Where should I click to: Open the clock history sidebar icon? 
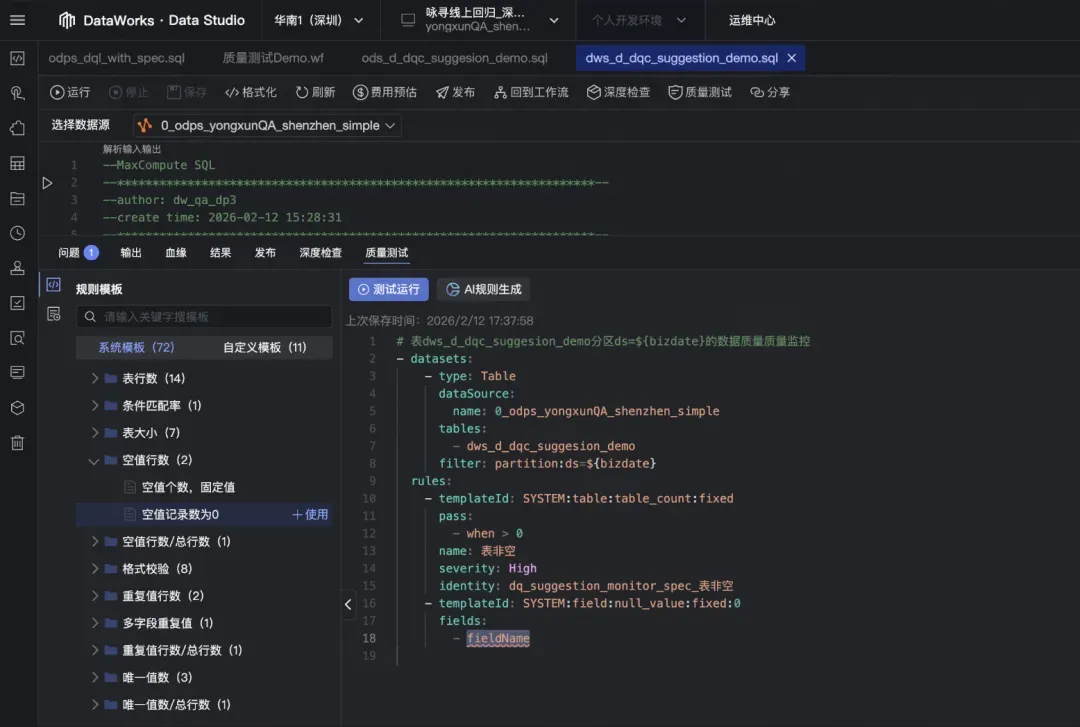(17, 233)
